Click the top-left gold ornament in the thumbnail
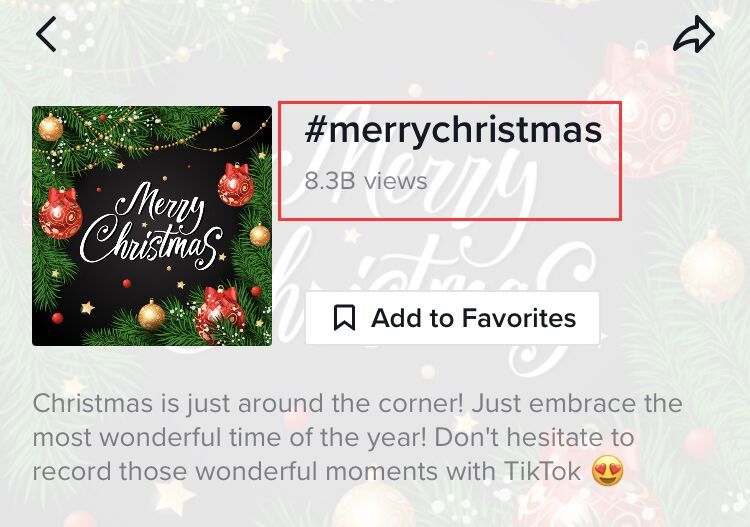The height and width of the screenshot is (527, 750). pyautogui.click(x=51, y=127)
